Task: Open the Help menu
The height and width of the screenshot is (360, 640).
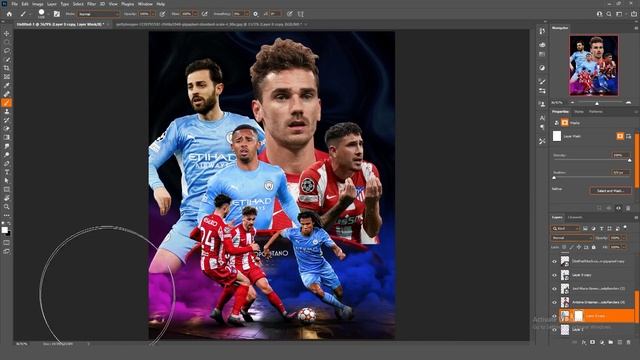Action: tap(161, 4)
